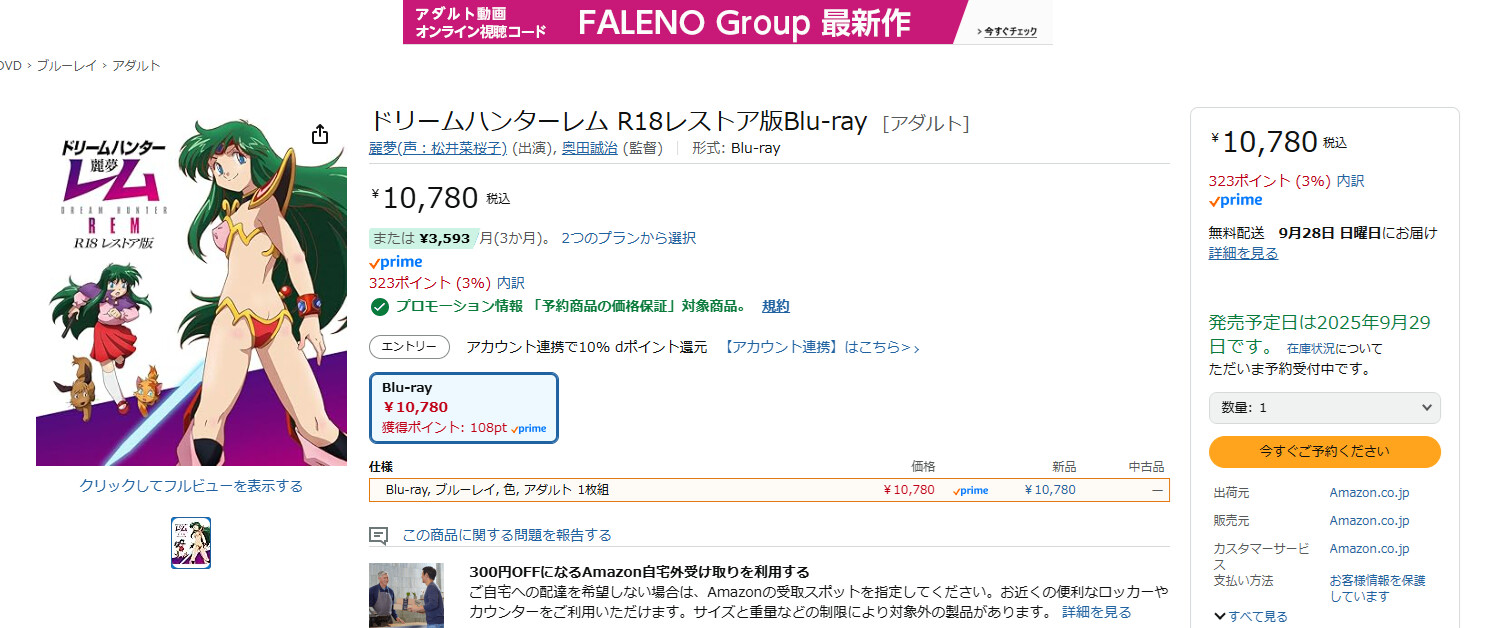This screenshot has width=1489, height=628.
Task: Open director link 奥田誠治
Action: pyautogui.click(x=589, y=148)
